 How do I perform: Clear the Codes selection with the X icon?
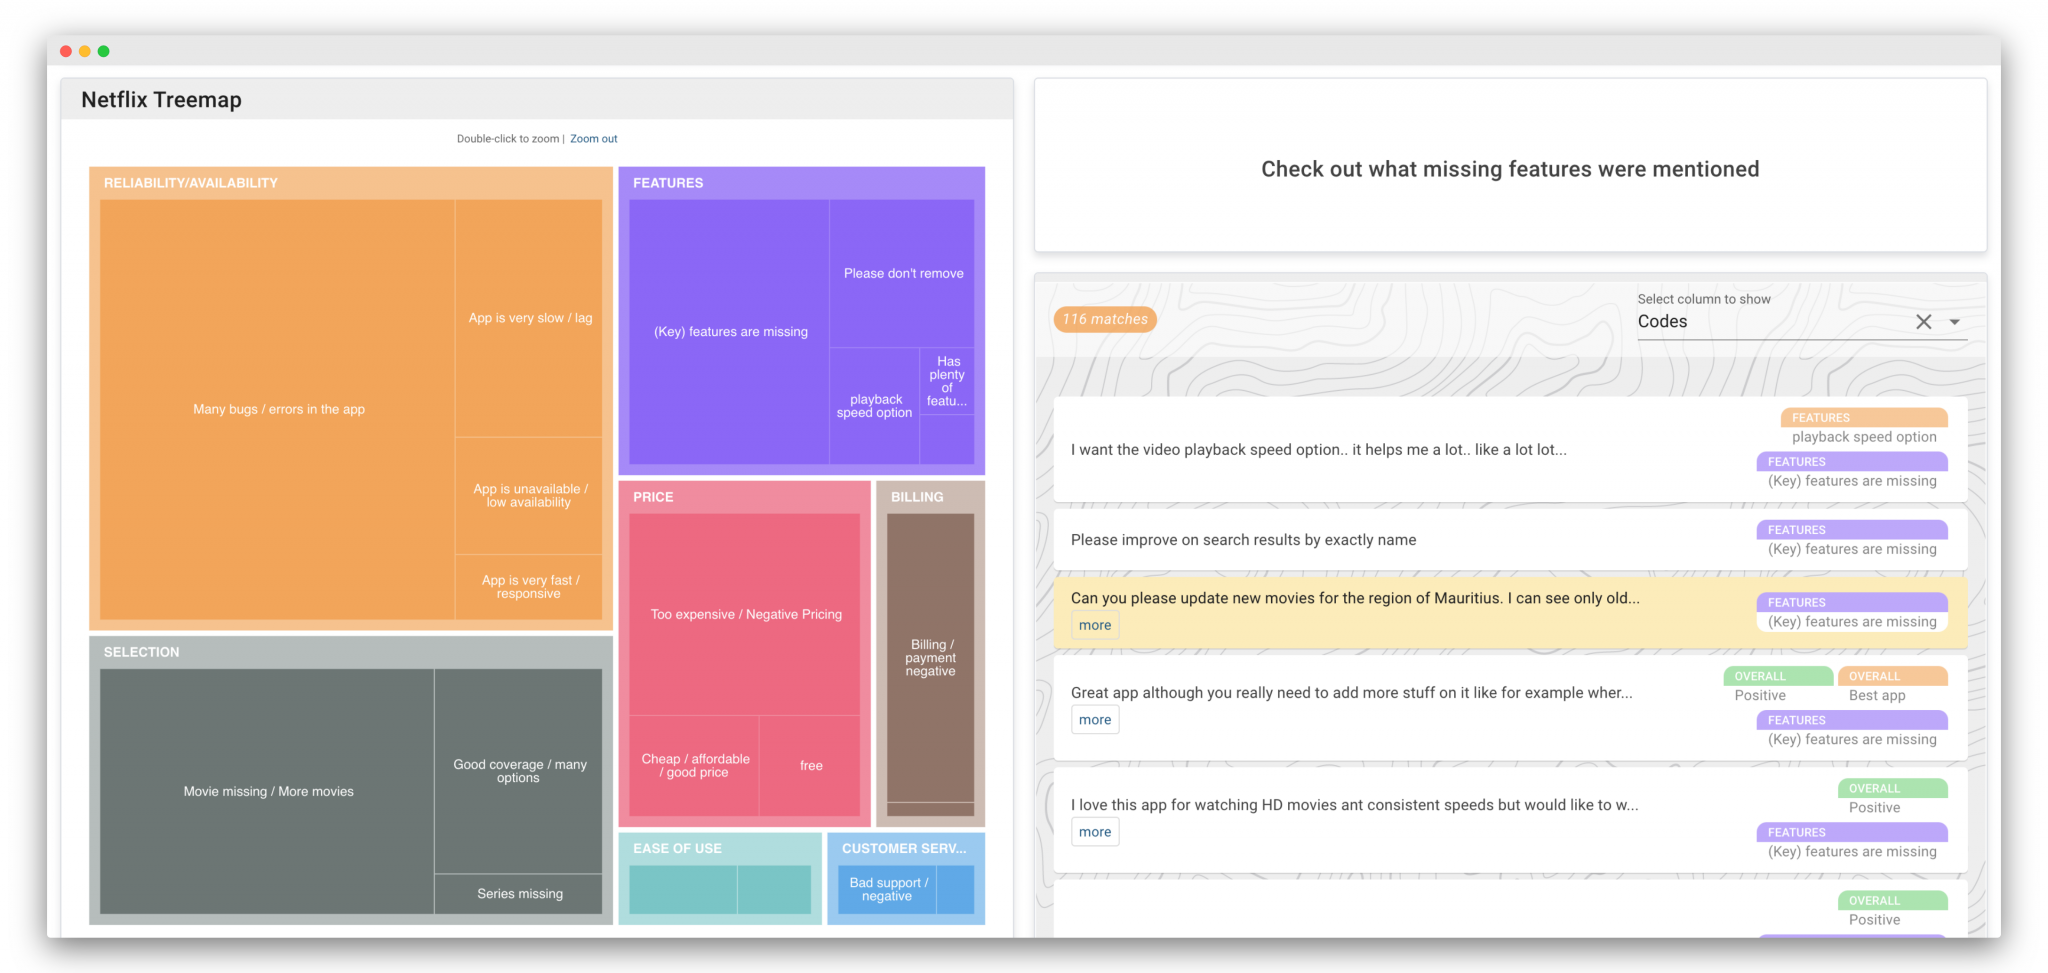pyautogui.click(x=1924, y=322)
